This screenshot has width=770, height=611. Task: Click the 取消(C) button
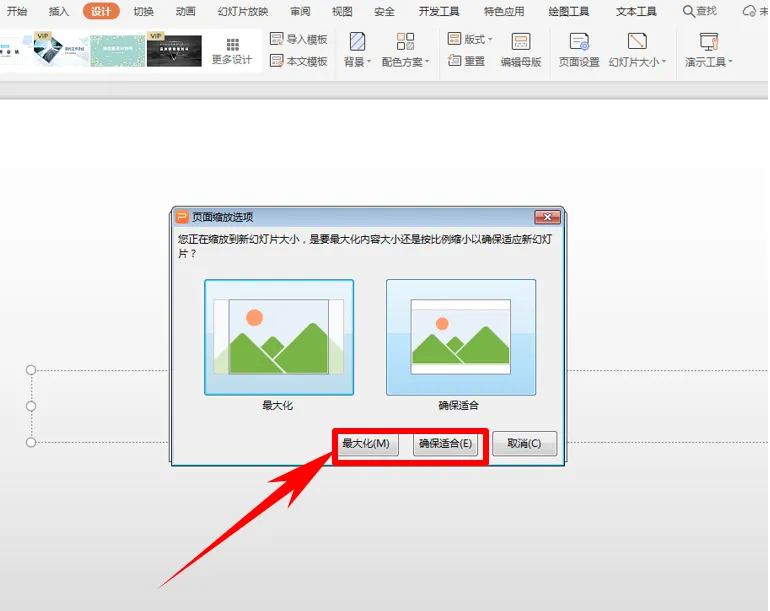(524, 444)
